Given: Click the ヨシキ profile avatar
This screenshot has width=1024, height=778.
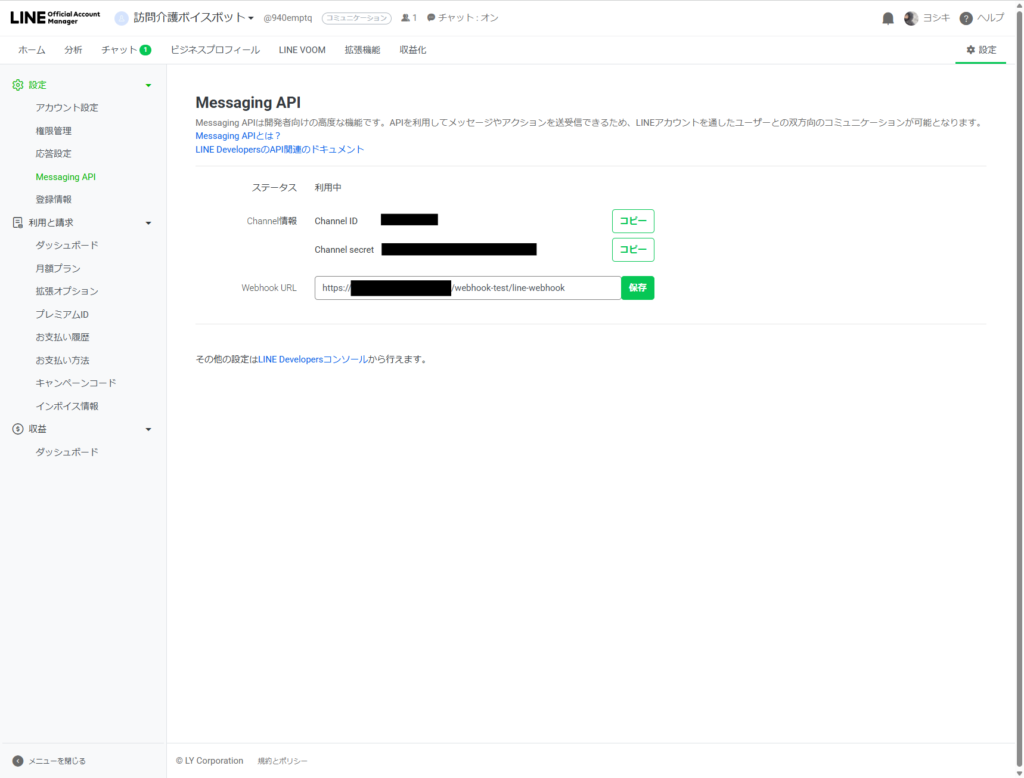Looking at the screenshot, I should pyautogui.click(x=910, y=18).
